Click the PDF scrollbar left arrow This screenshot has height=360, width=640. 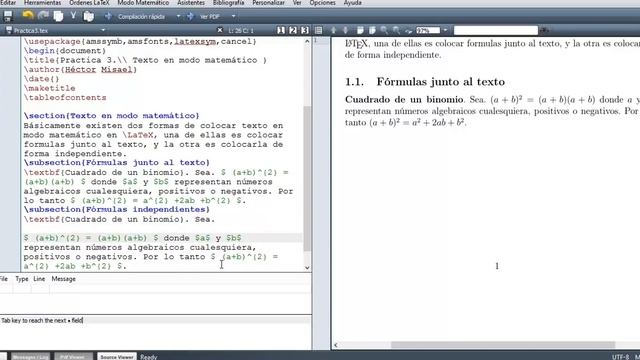[336, 345]
